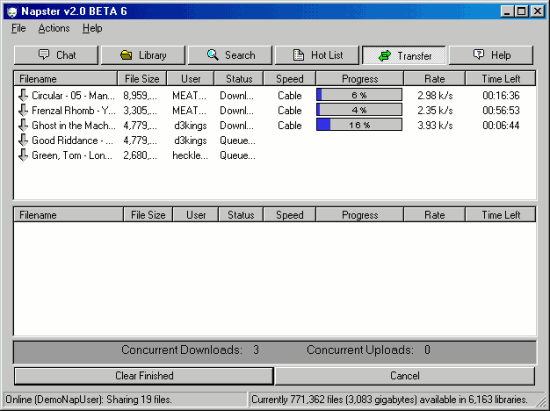The width and height of the screenshot is (550, 411).
Task: Sort downloads by File Size column header
Action: click(x=142, y=79)
